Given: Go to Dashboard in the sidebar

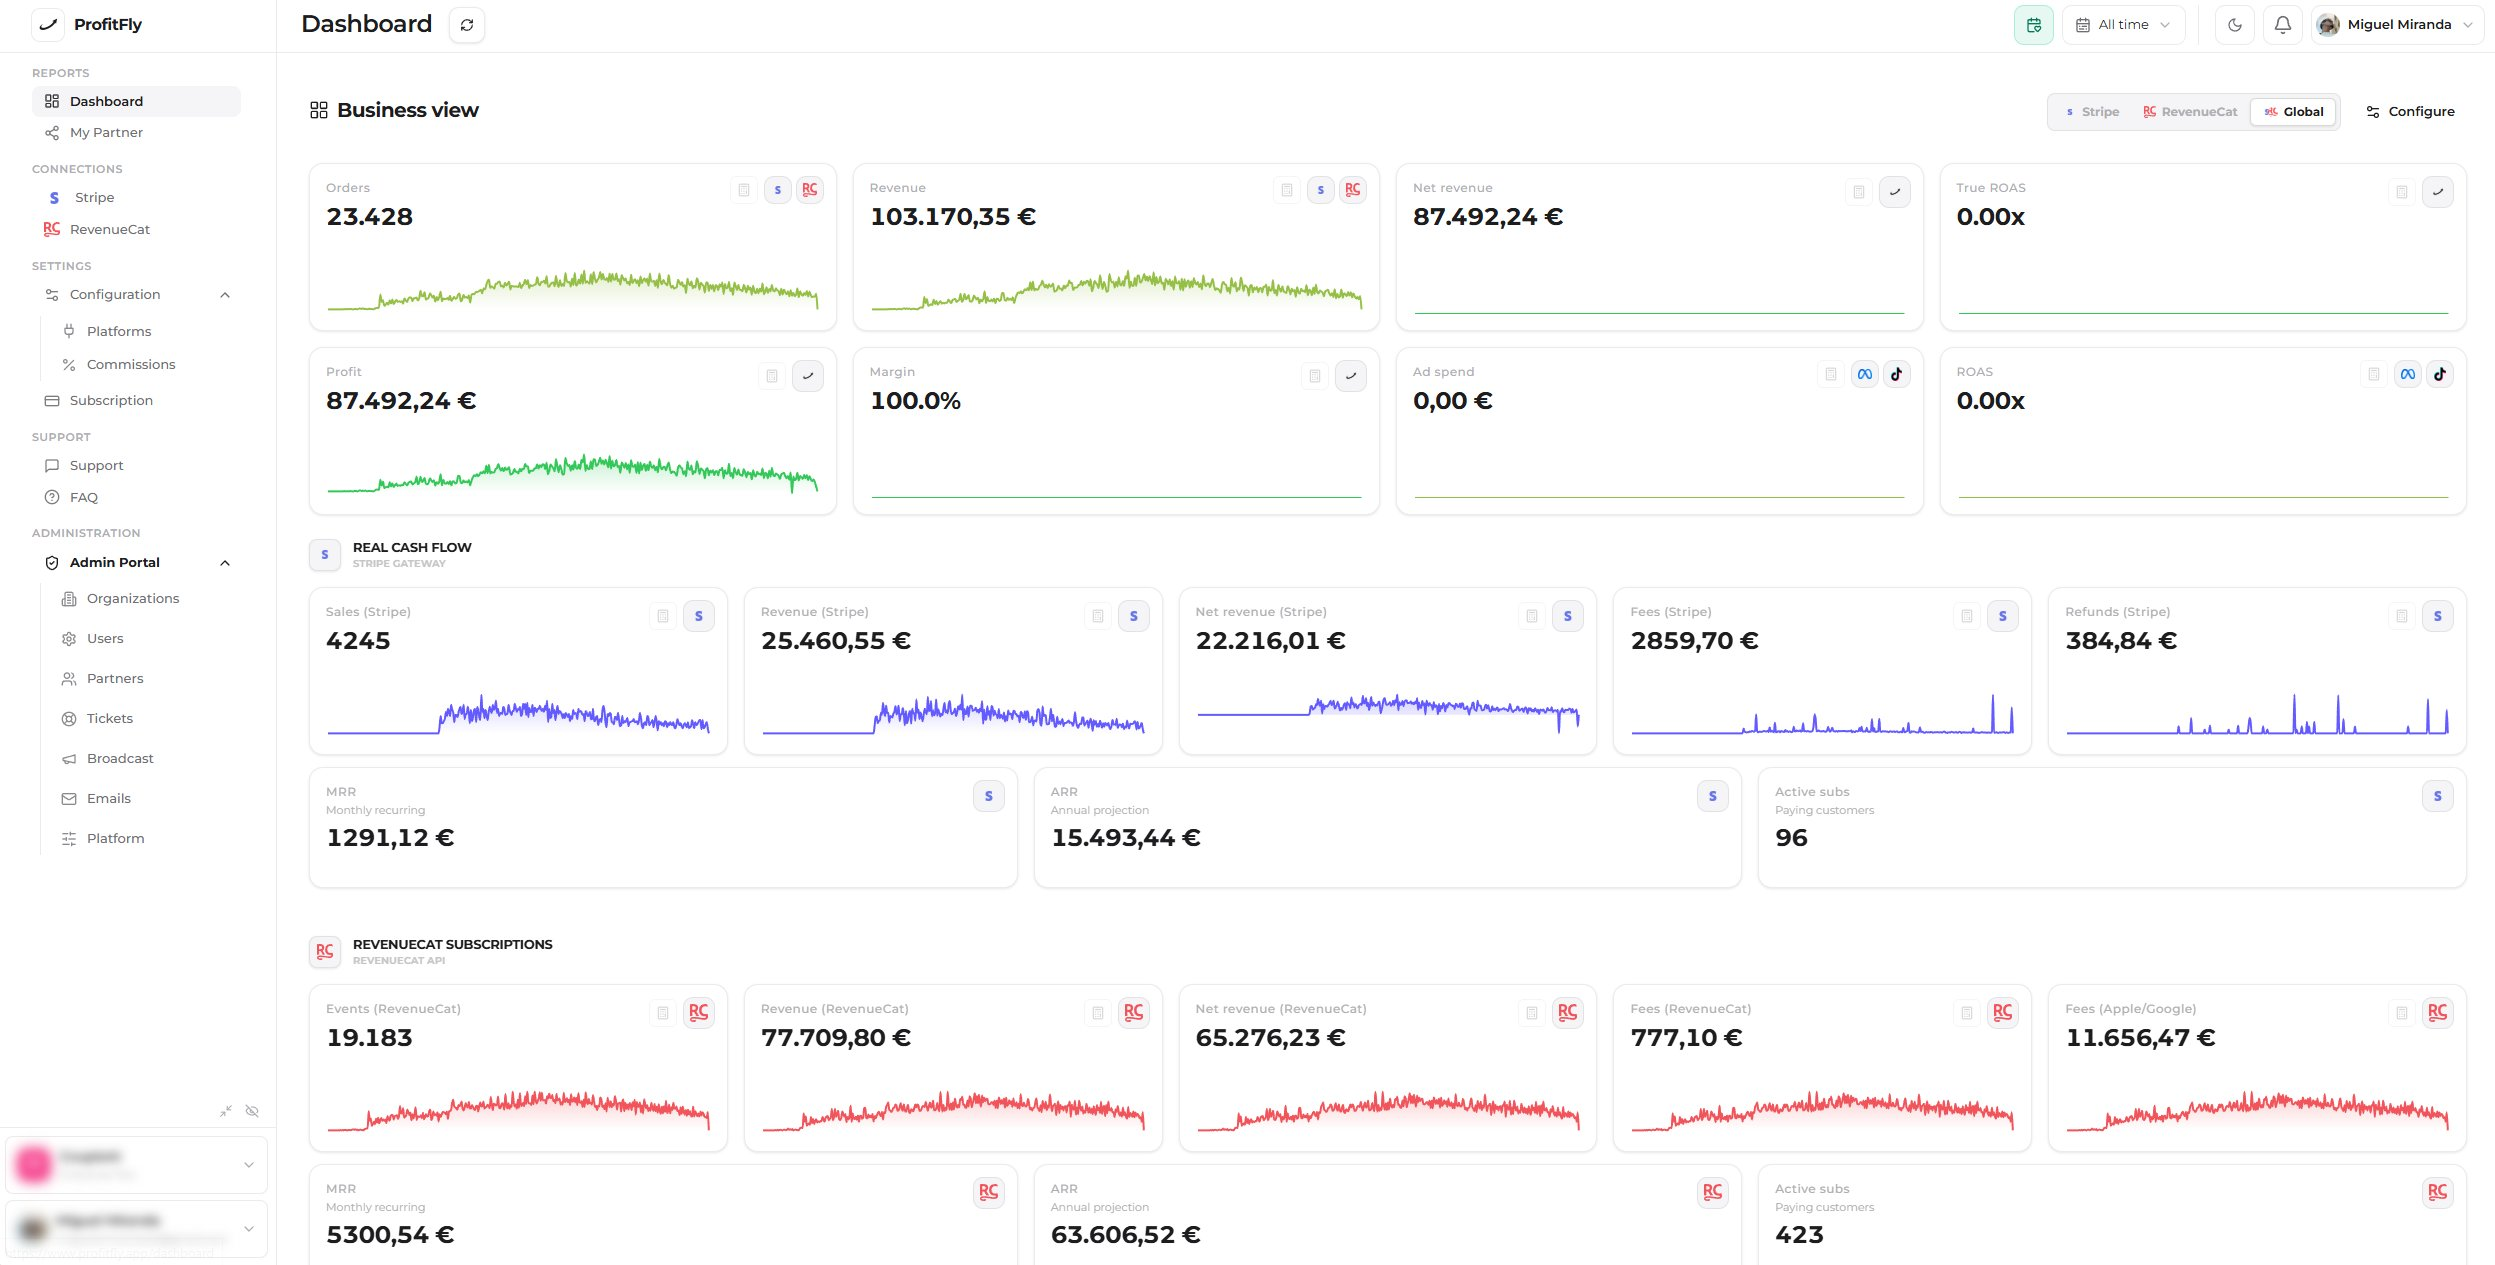Looking at the screenshot, I should [136, 101].
